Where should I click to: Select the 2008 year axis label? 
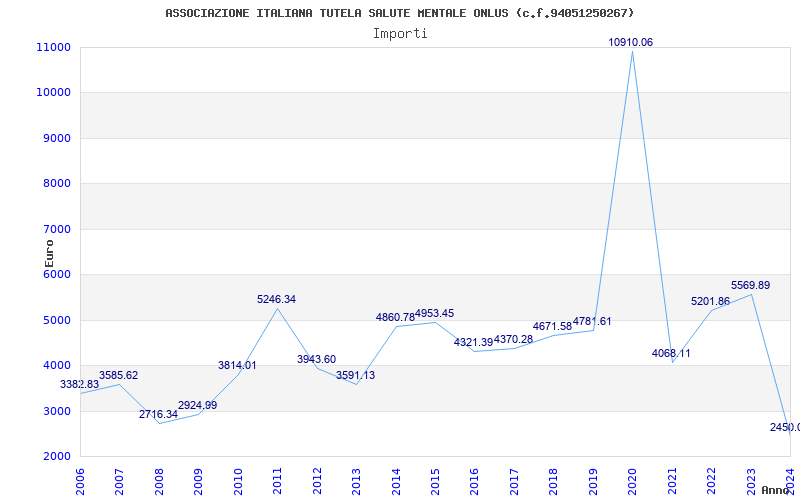159,481
